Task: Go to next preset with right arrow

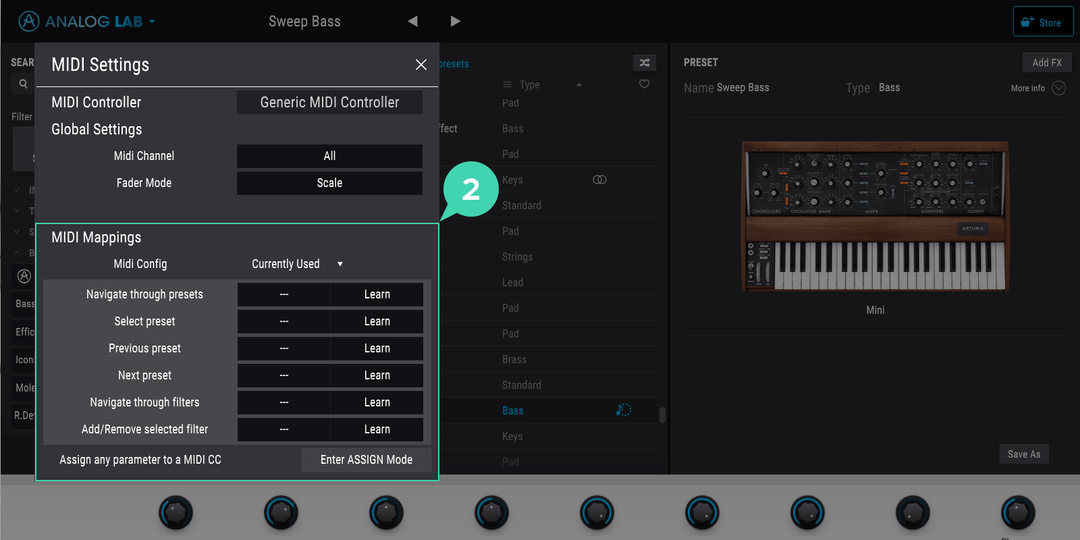Action: click(455, 21)
